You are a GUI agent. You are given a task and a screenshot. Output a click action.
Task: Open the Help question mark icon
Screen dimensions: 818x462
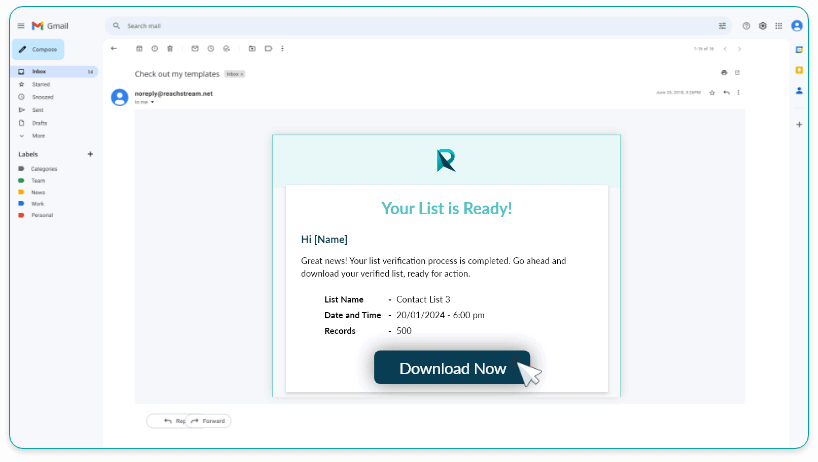click(x=746, y=26)
